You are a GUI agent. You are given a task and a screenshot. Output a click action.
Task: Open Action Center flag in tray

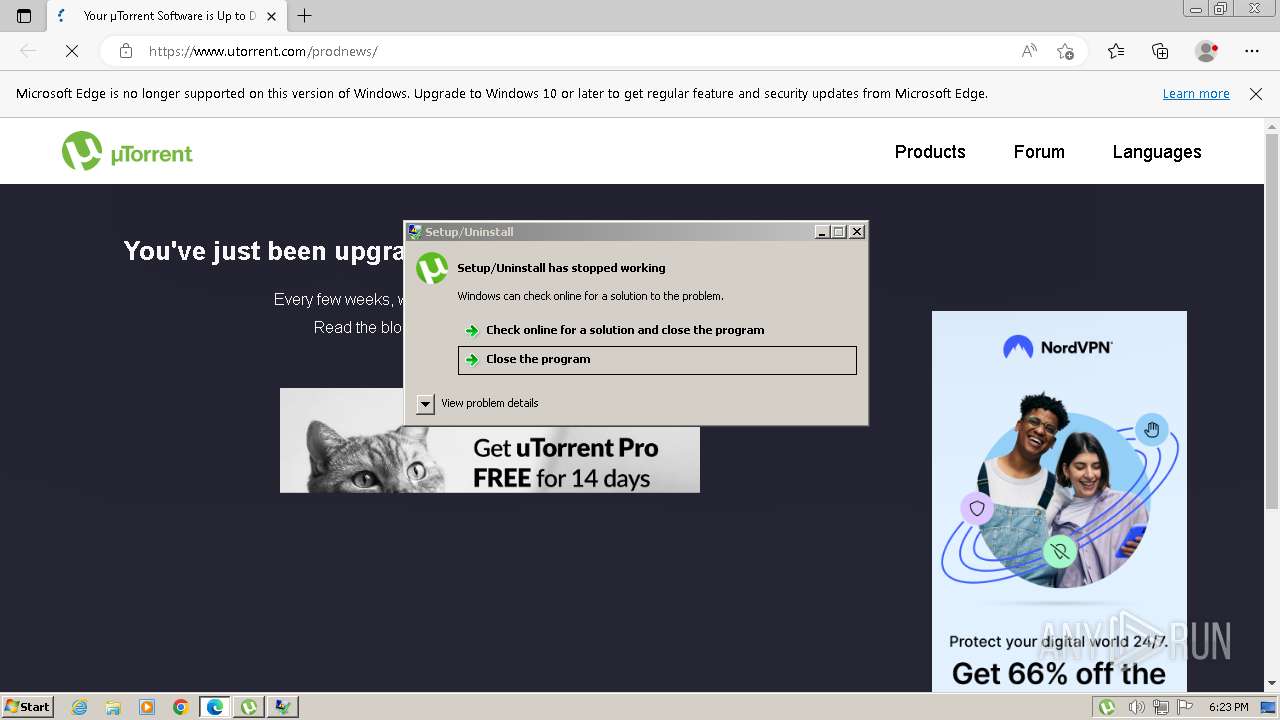coord(1184,707)
